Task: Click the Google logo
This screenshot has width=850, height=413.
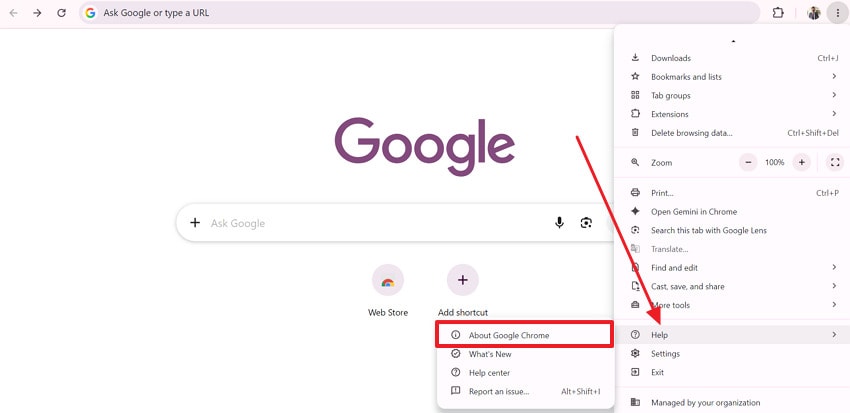Action: point(424,146)
